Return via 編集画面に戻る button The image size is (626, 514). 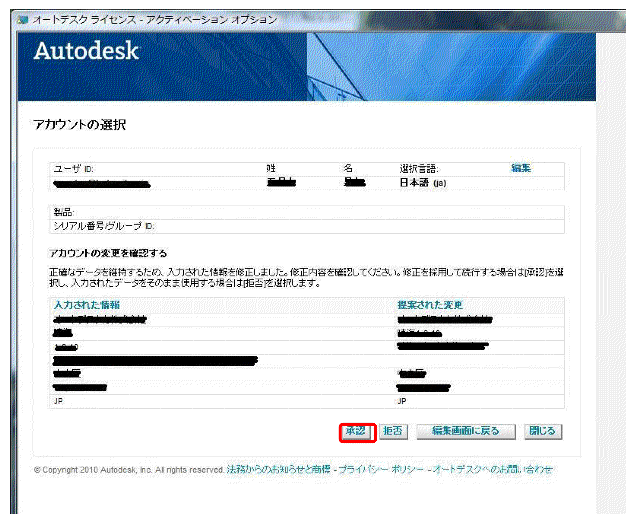466,431
